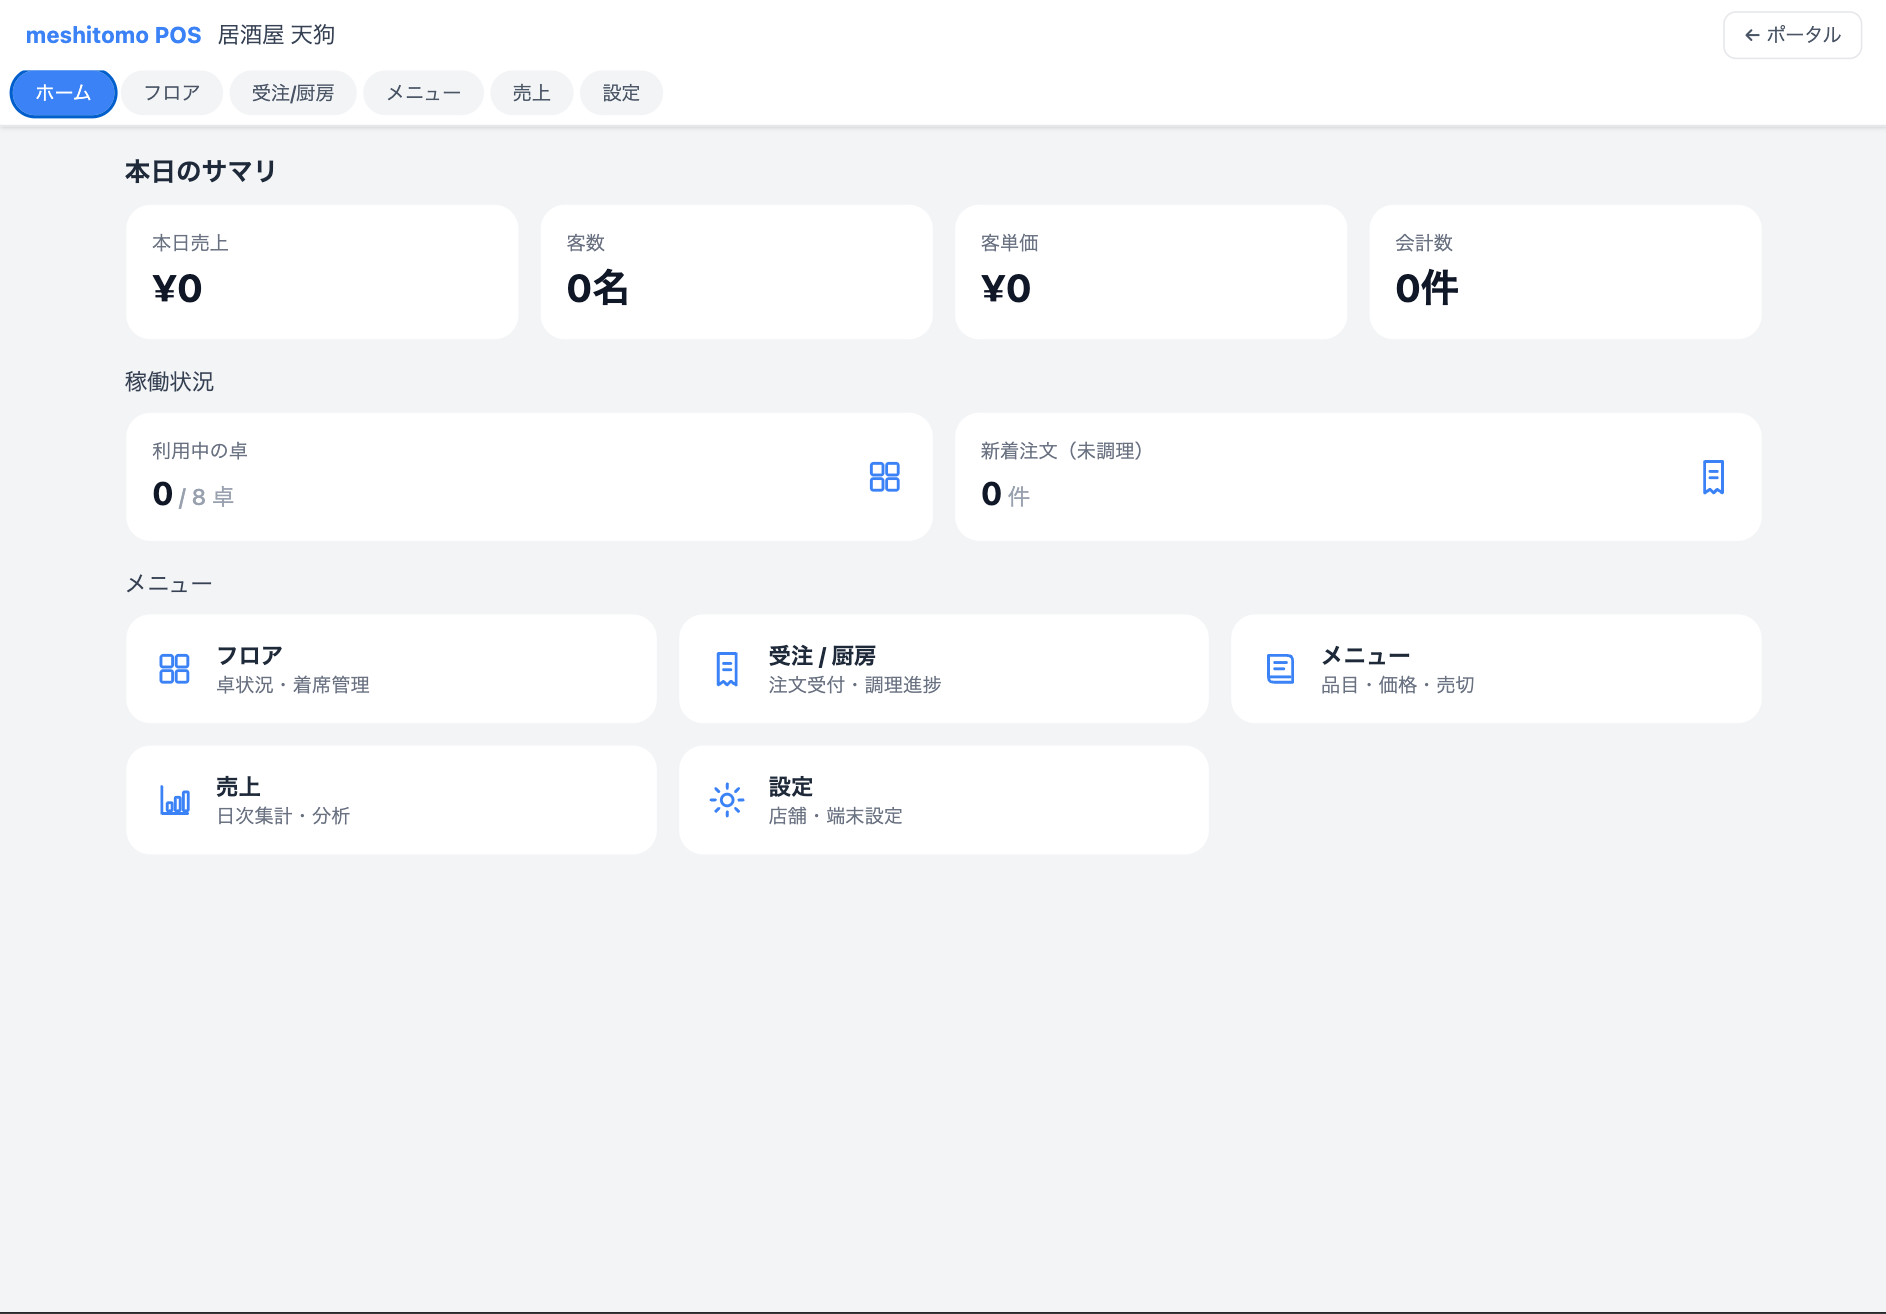Click the receipt icon on 受注/厨房 card
The image size is (1886, 1314).
tap(727, 669)
